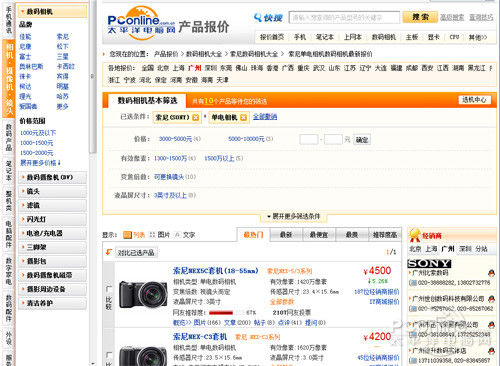This screenshot has height=366, width=500.
Task: Expand the 闪光灯 sidebar category
Action: tap(53, 219)
